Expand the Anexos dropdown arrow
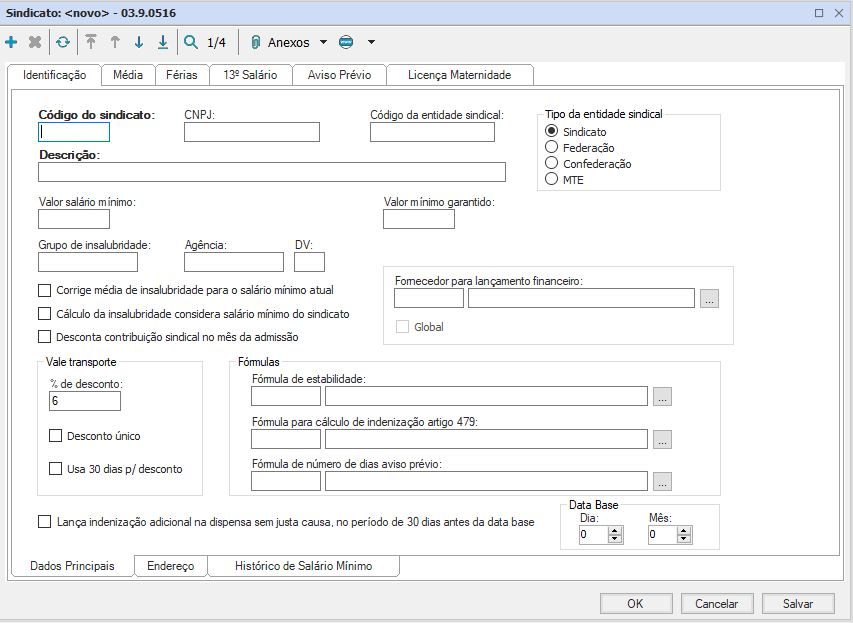Screen dimensions: 853x623 [323, 43]
